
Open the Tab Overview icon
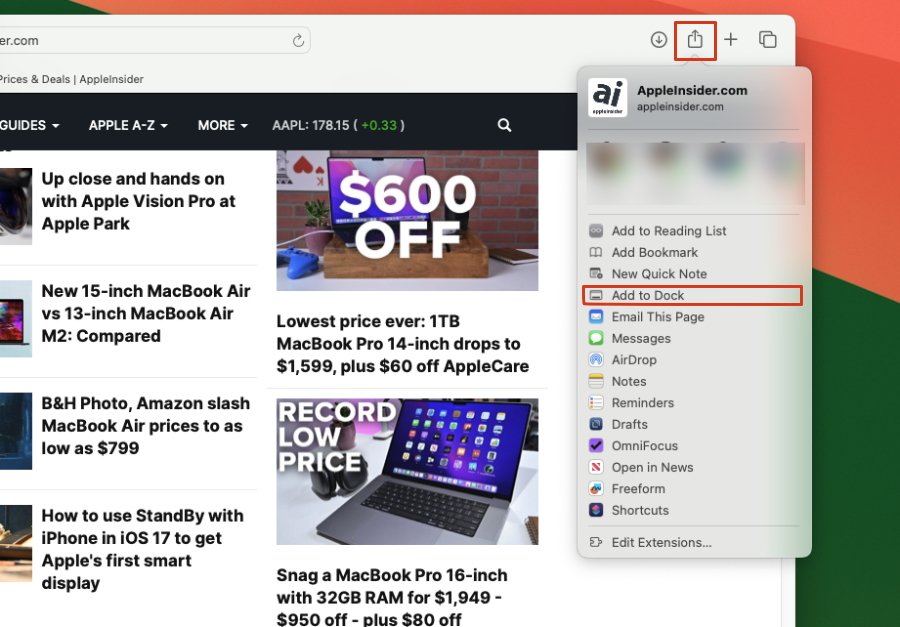click(767, 40)
